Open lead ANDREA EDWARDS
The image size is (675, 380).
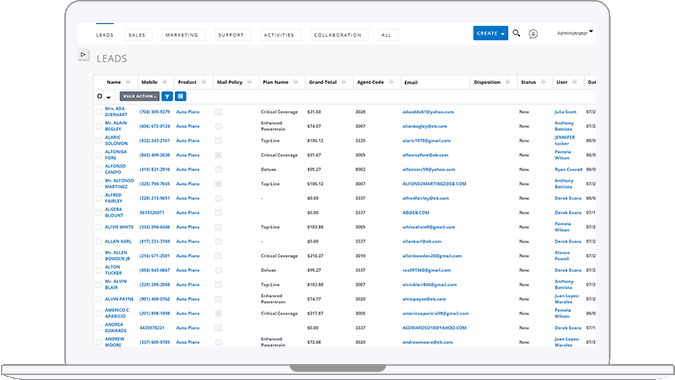pyautogui.click(x=115, y=327)
